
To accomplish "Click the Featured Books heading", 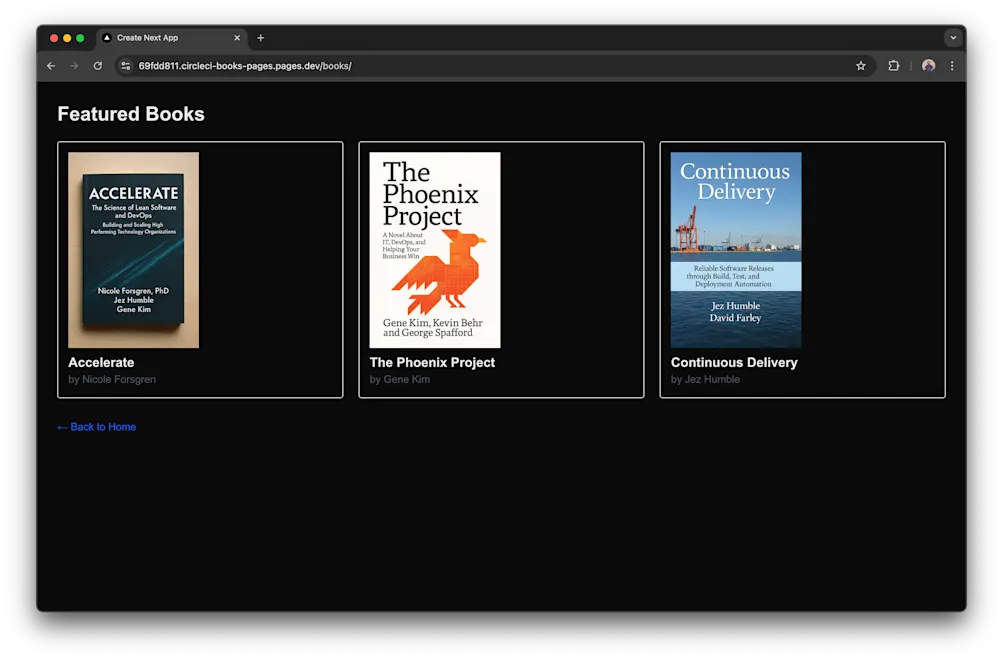I will [131, 114].
